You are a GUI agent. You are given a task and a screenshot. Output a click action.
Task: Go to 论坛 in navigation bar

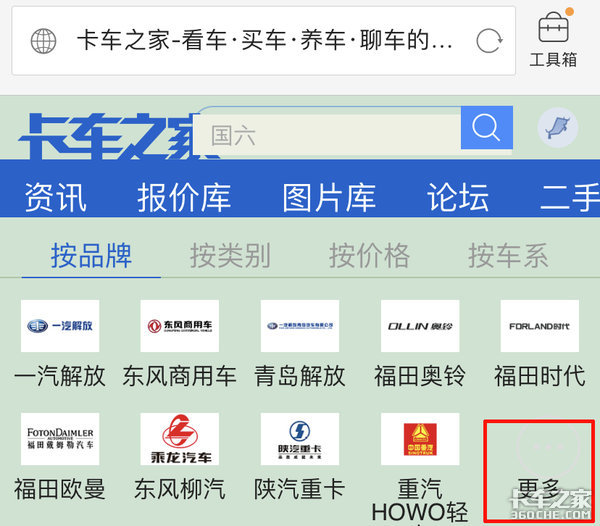pyautogui.click(x=458, y=197)
